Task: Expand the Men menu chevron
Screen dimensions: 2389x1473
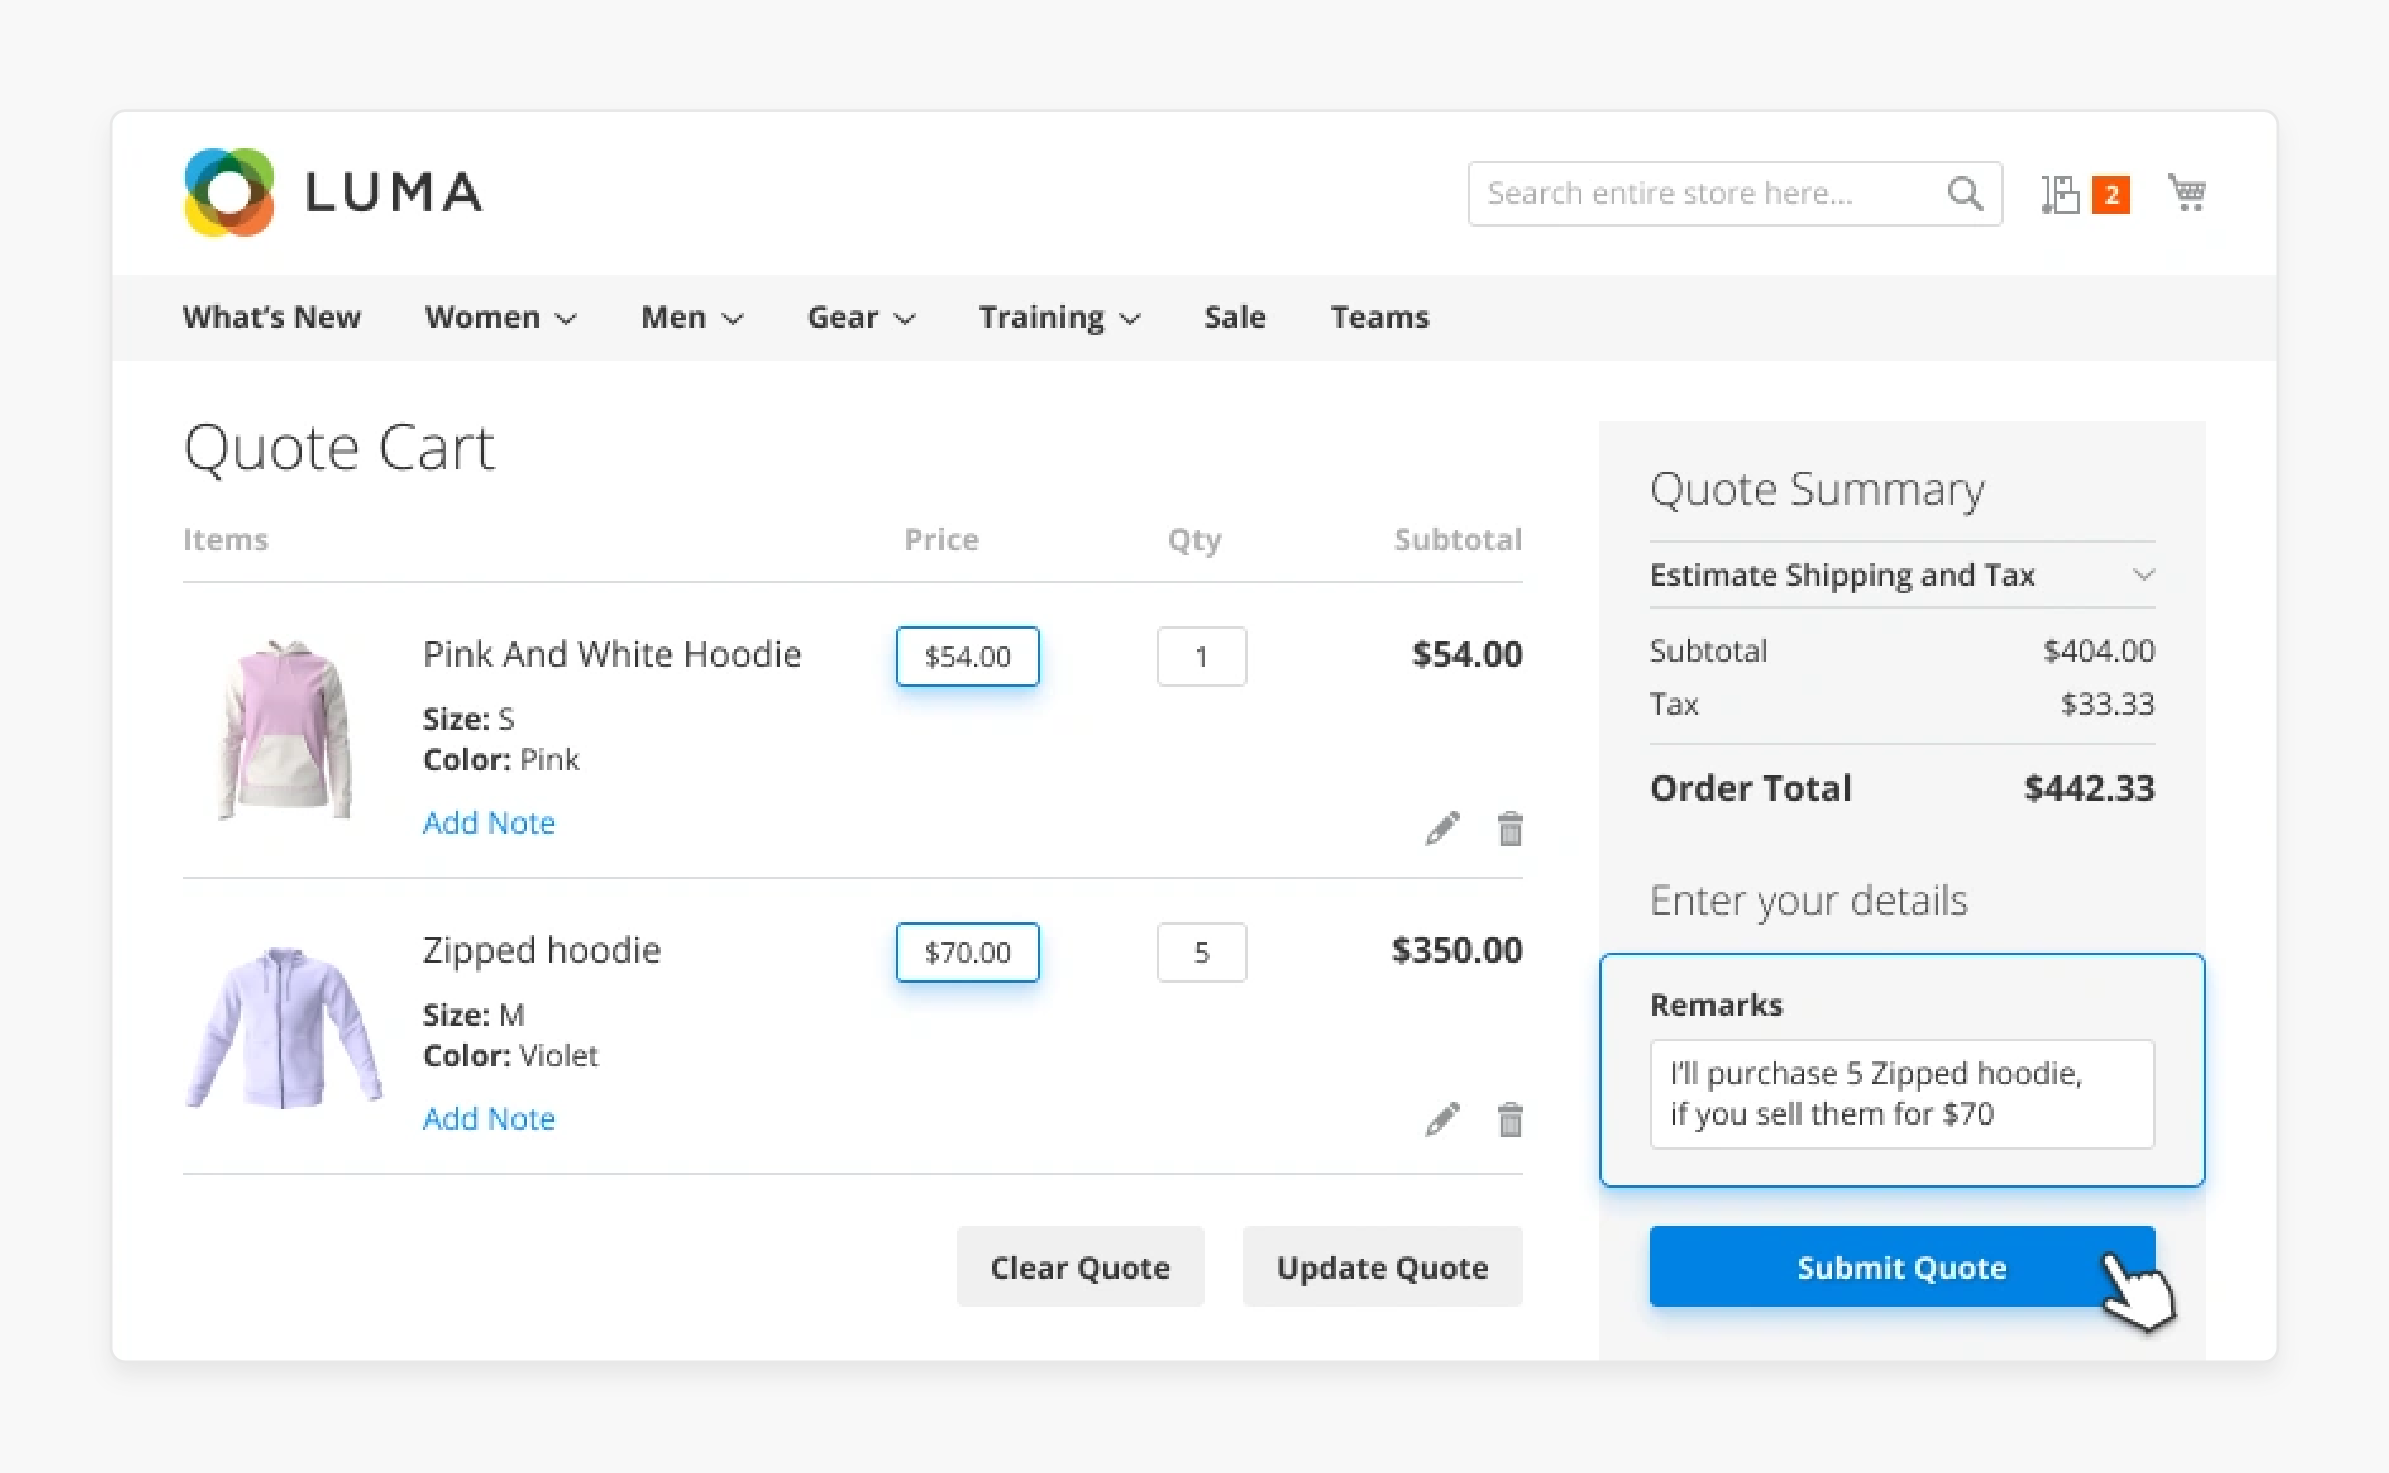Action: pos(733,319)
